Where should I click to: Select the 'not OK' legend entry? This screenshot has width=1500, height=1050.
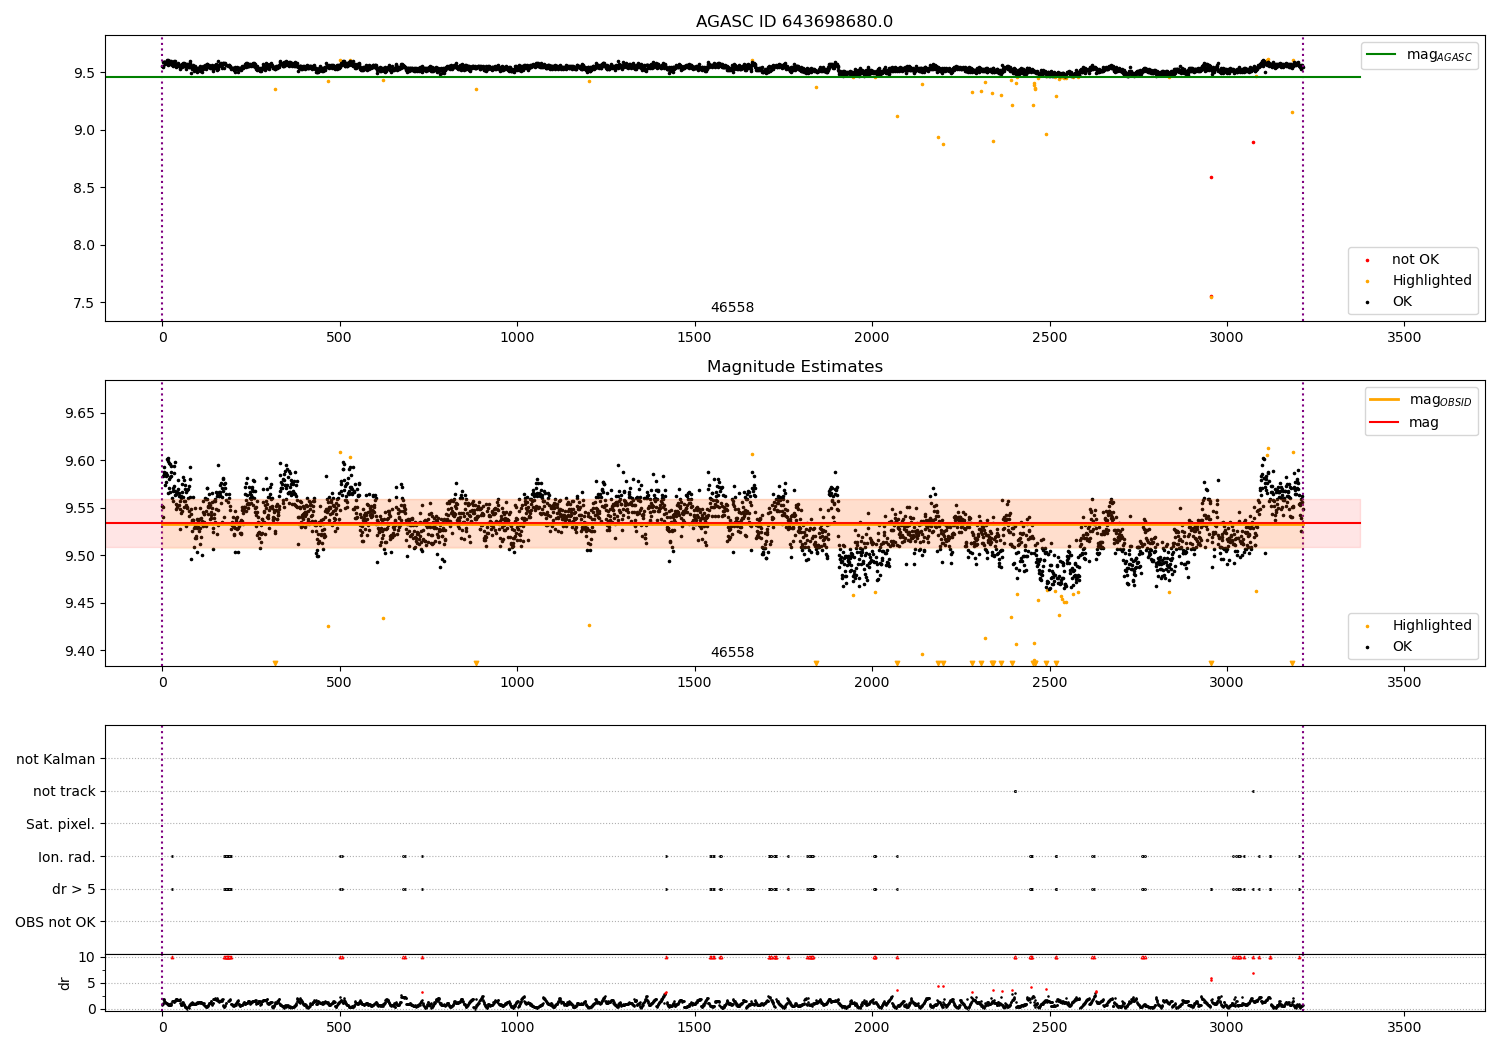(1415, 260)
